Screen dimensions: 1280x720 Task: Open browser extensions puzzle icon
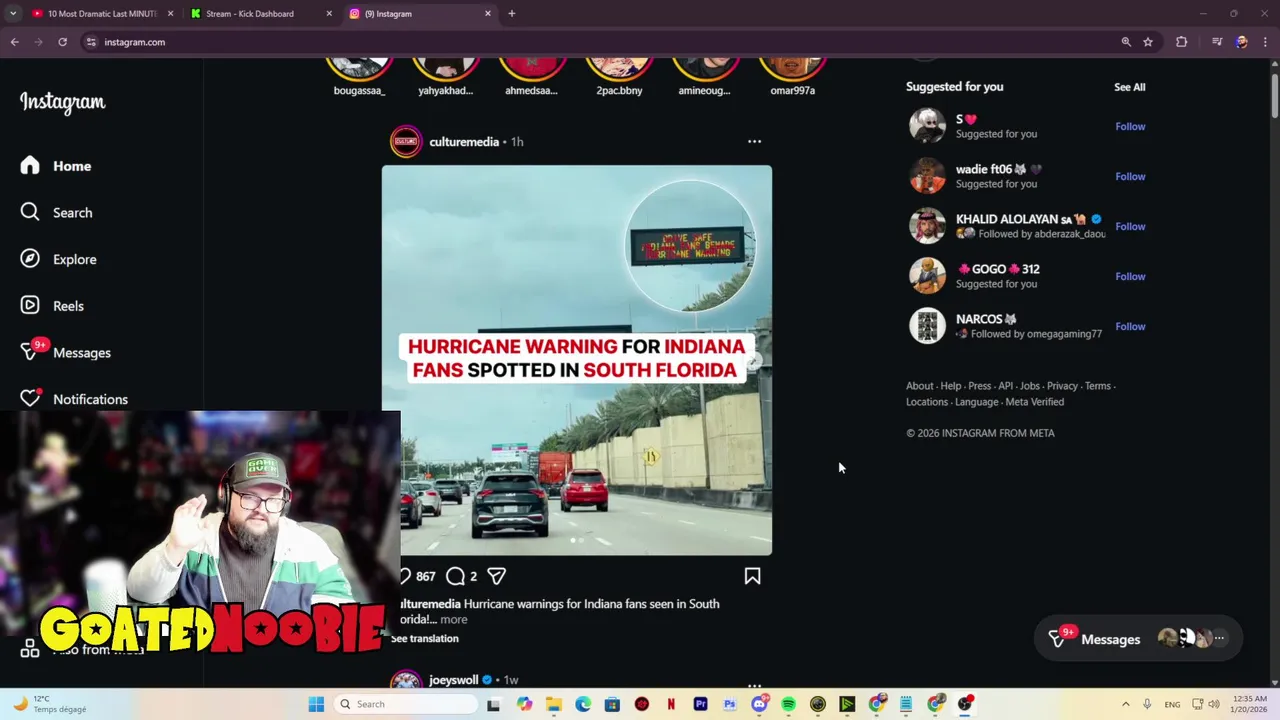pos(1182,42)
